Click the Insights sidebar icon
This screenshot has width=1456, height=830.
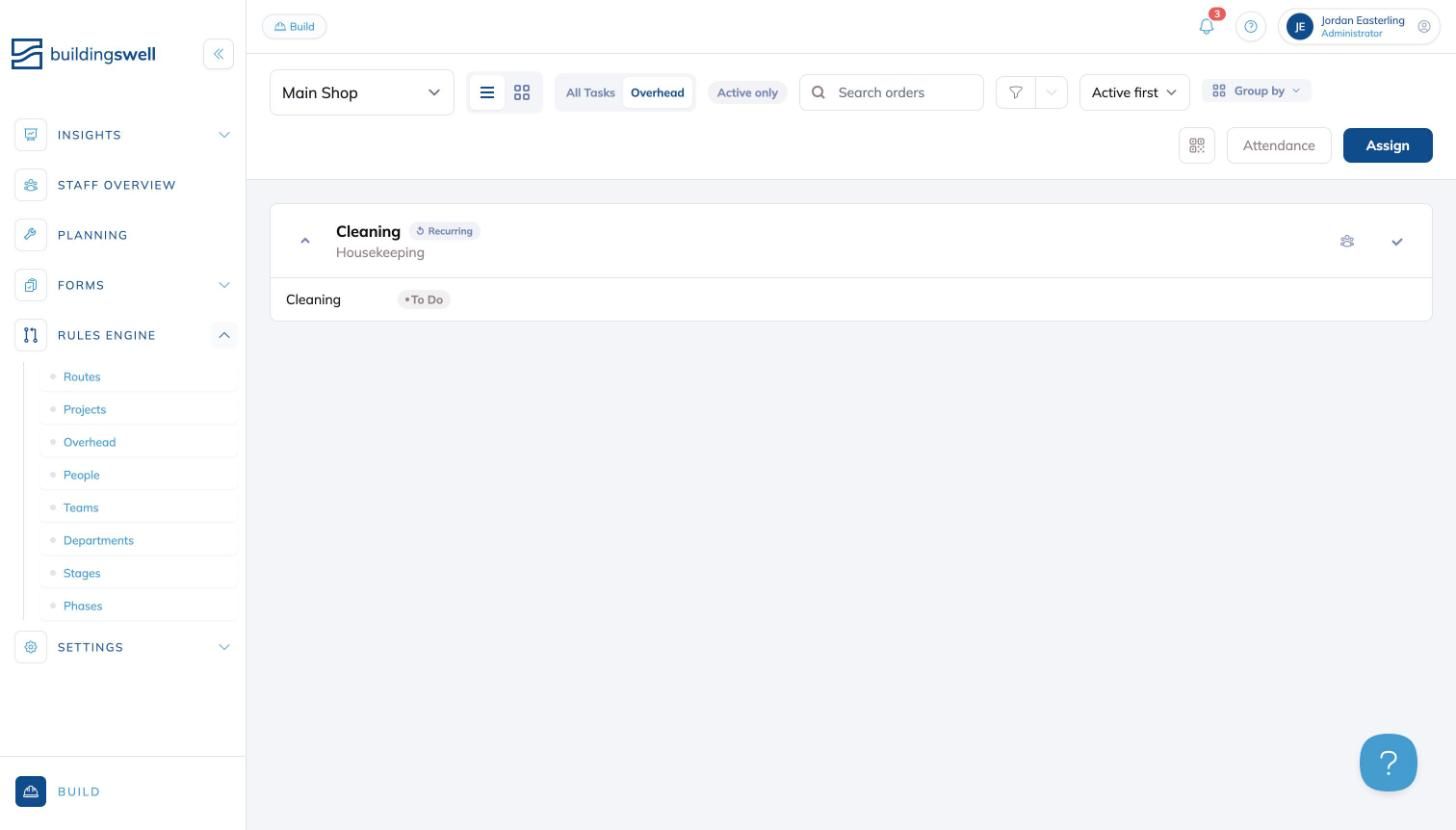click(x=31, y=135)
